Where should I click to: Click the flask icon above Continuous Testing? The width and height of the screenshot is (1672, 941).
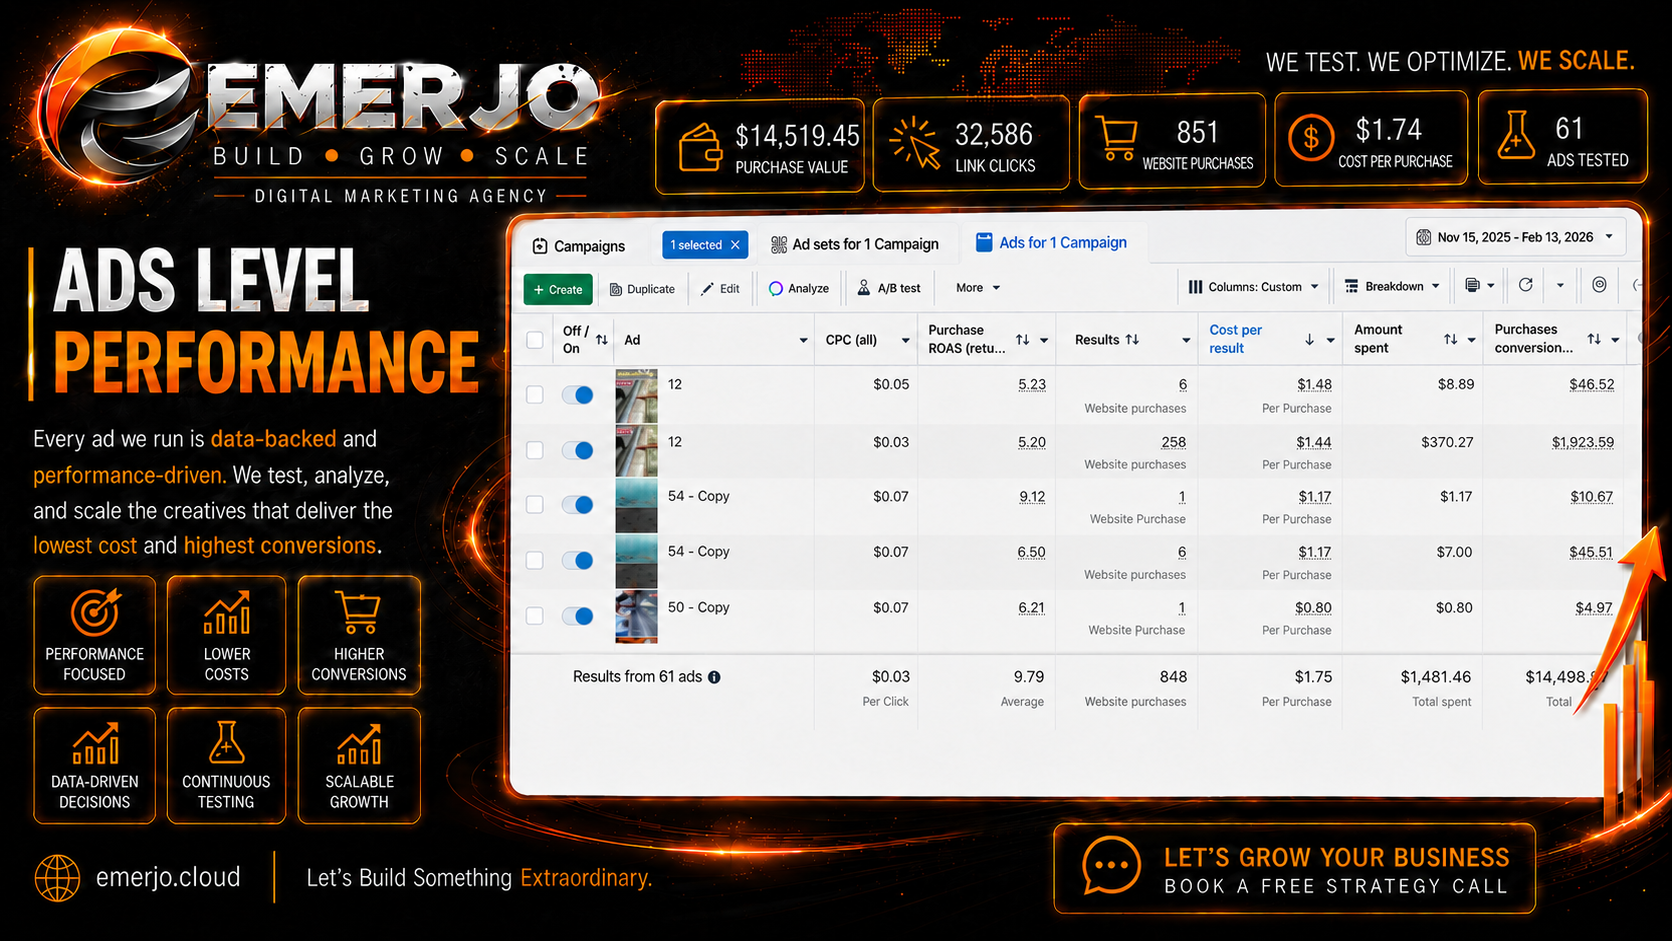[226, 742]
